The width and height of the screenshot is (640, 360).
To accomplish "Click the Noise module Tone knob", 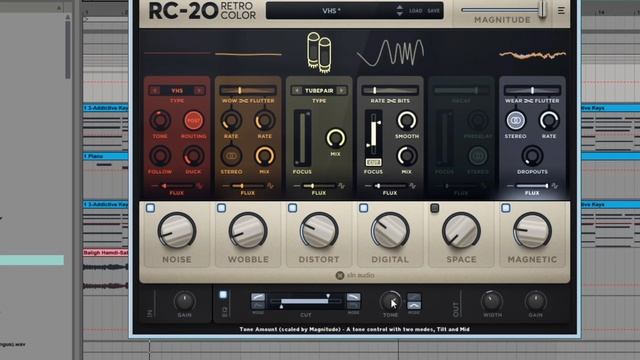I will coord(160,120).
